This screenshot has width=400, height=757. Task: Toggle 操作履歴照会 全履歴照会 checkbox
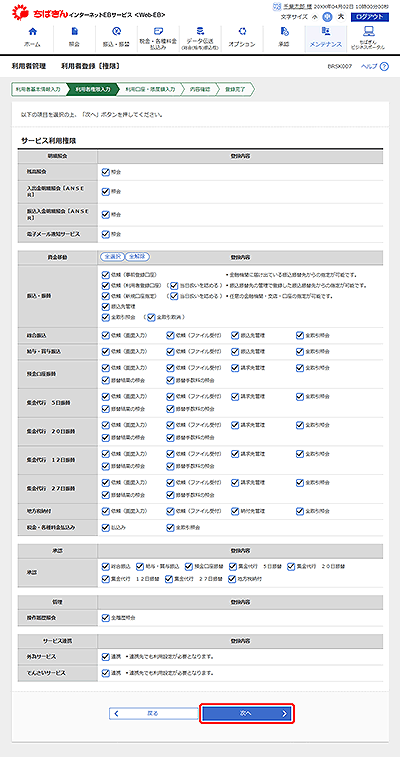[x=106, y=617]
